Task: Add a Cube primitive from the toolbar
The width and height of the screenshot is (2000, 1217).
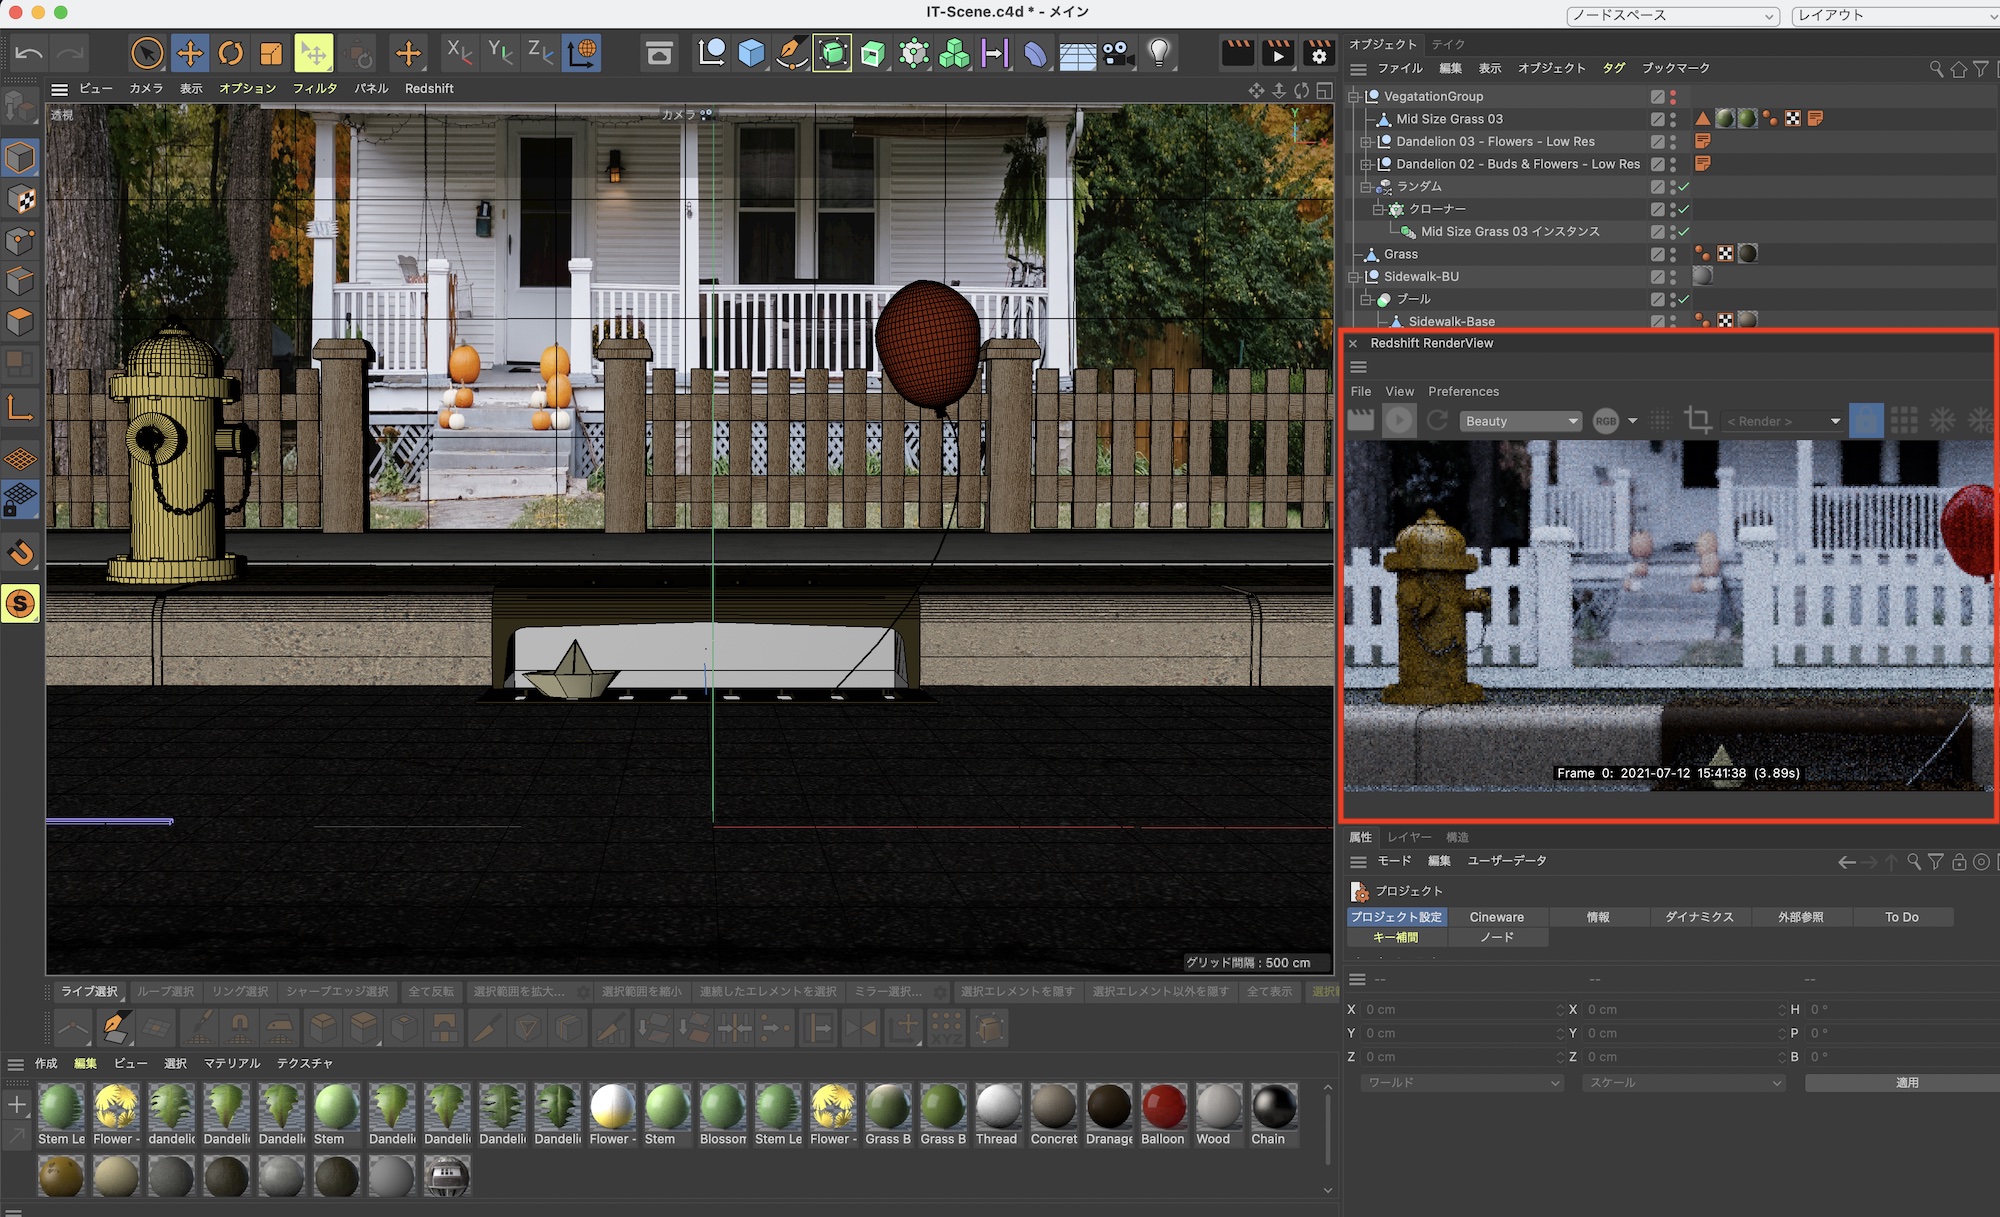Action: point(751,53)
